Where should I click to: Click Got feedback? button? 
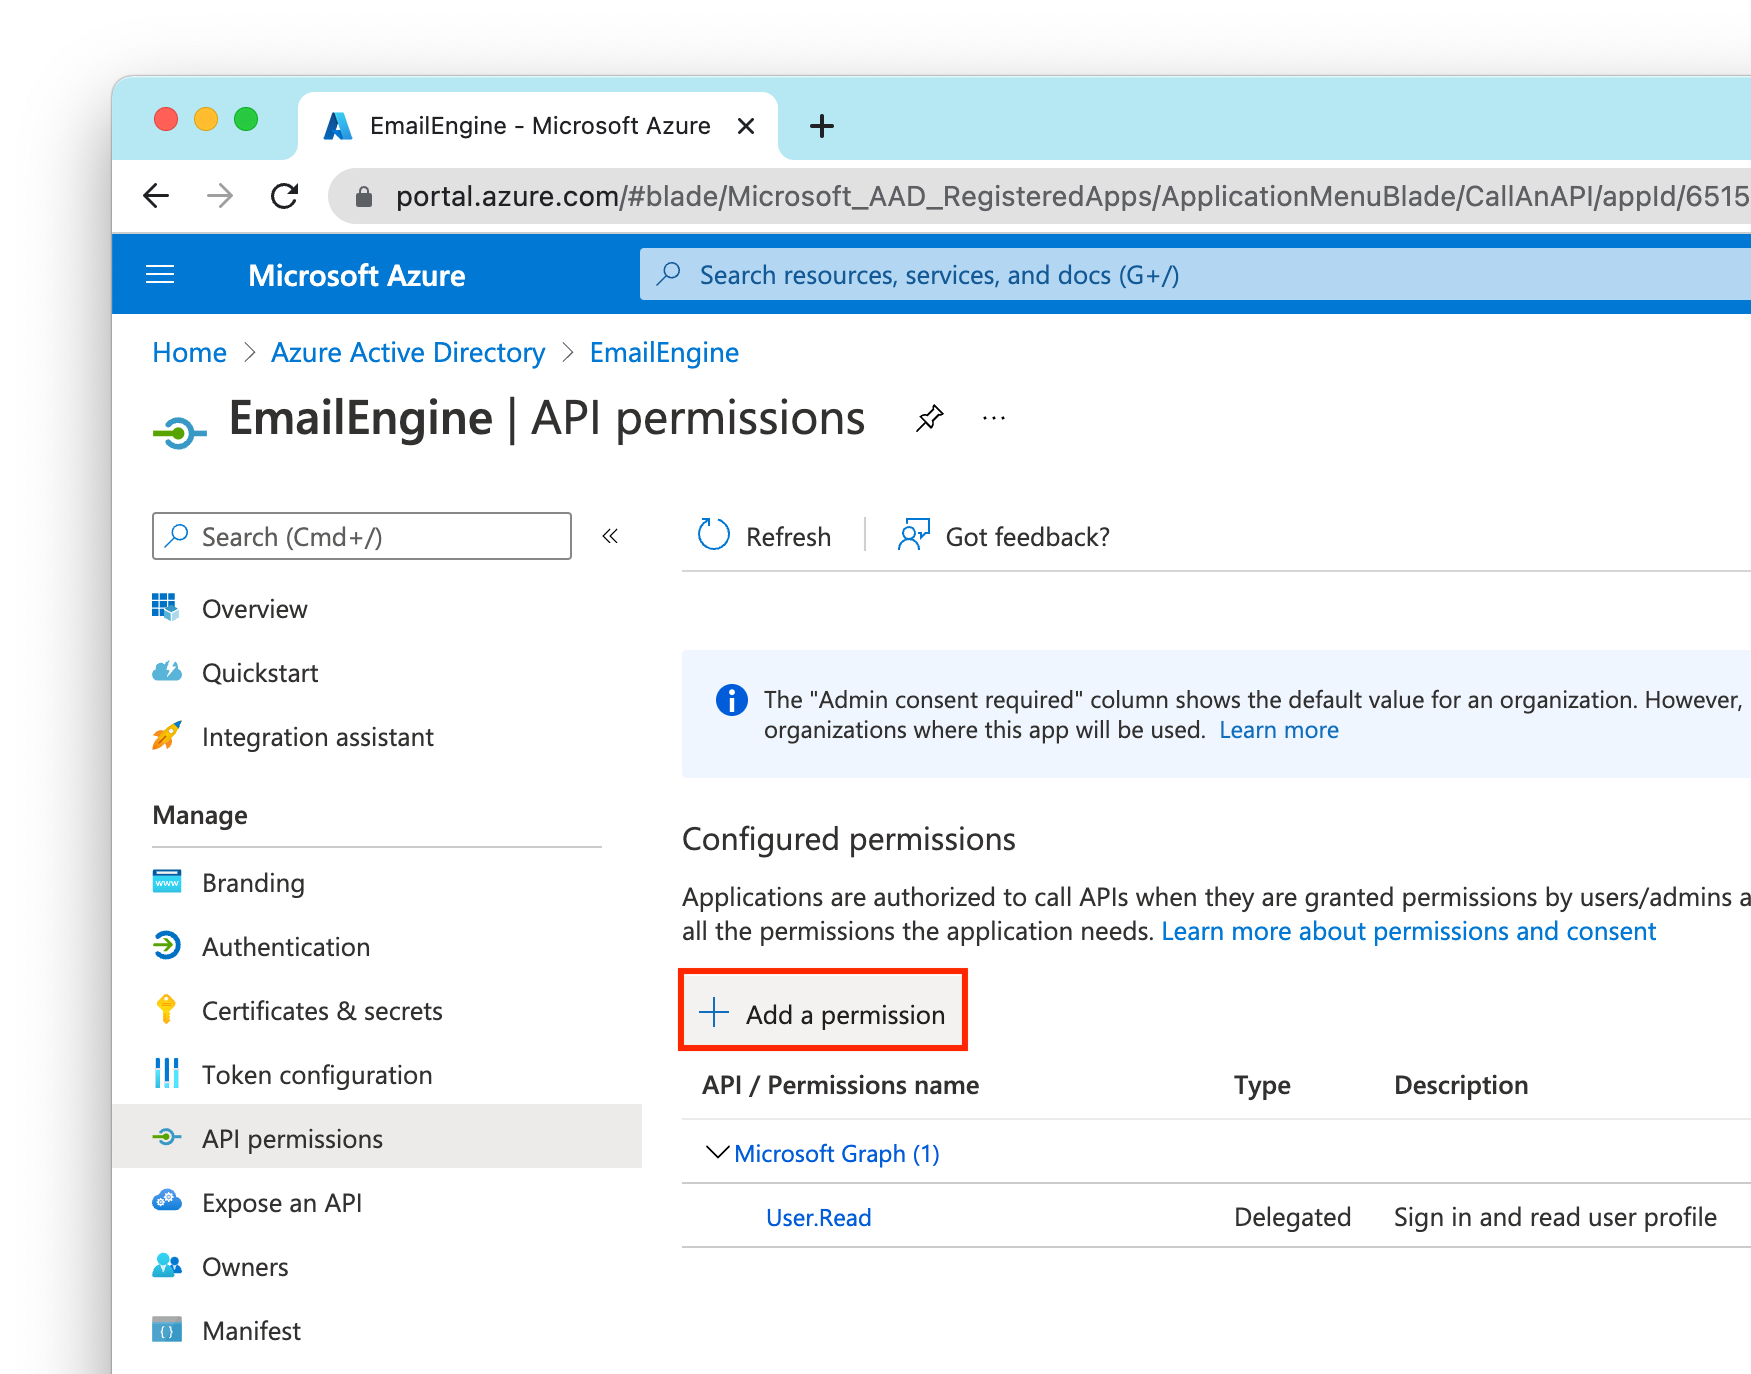click(x=1004, y=536)
